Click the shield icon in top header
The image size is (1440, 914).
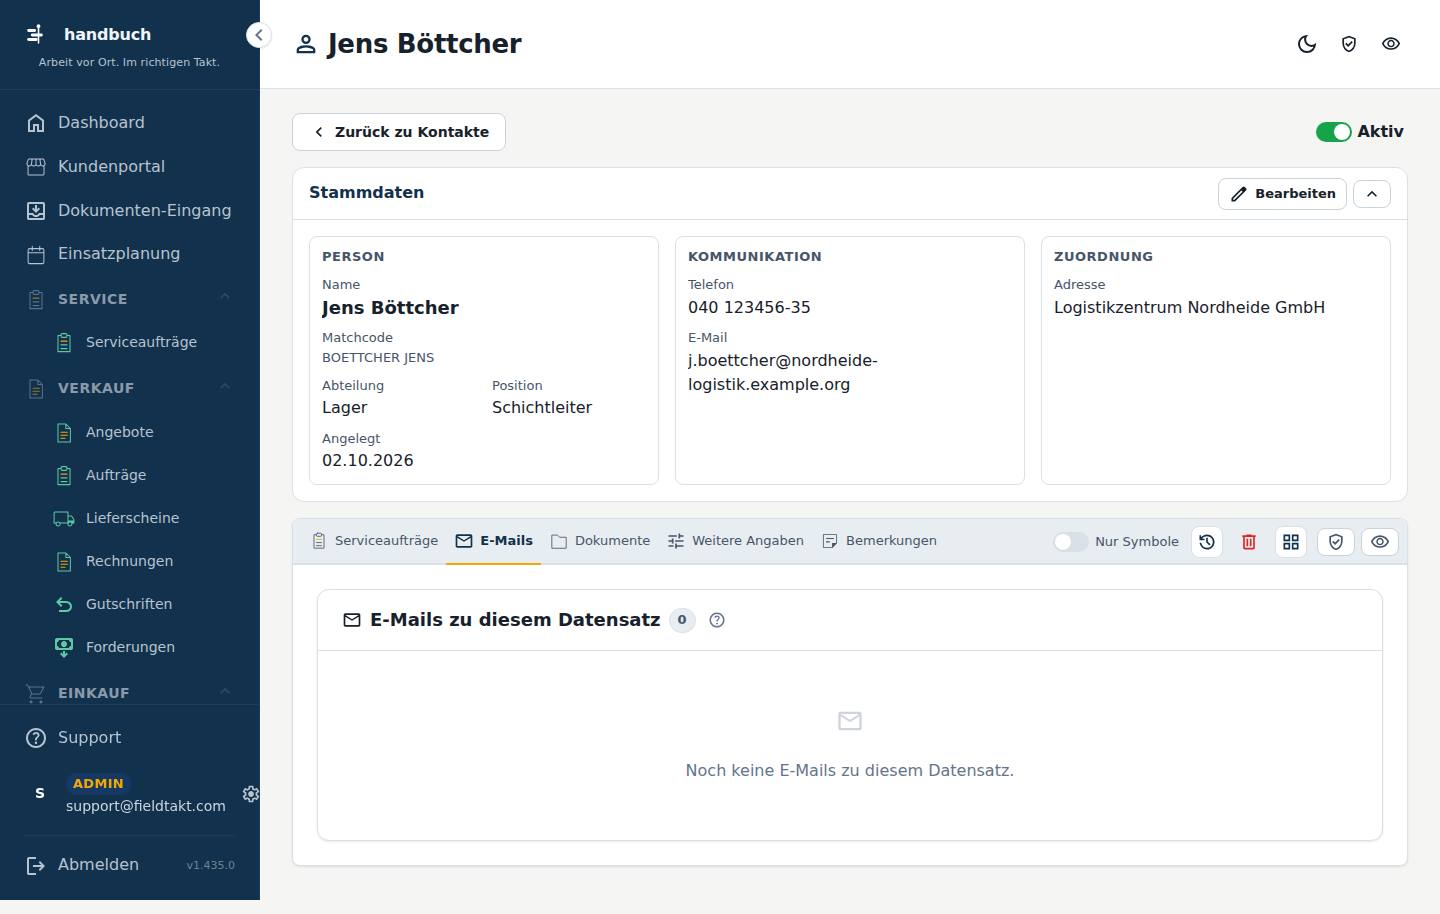(x=1349, y=44)
